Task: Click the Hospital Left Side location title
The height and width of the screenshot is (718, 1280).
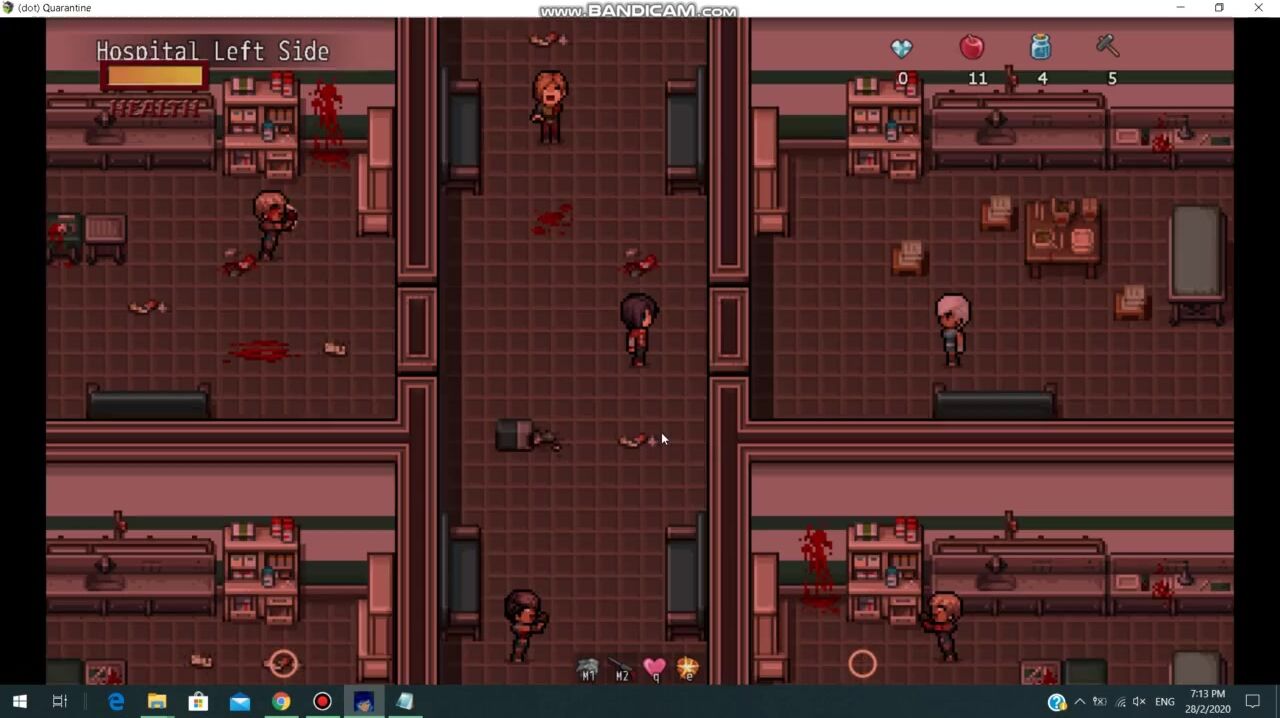Action: (212, 51)
